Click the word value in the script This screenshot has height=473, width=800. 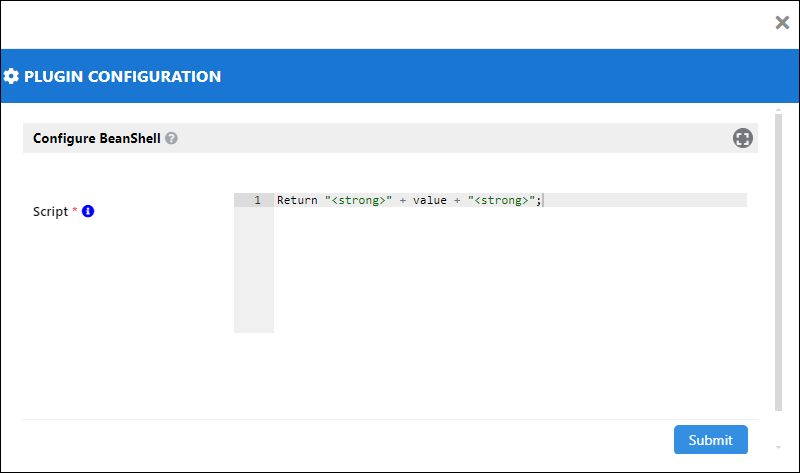(x=430, y=200)
